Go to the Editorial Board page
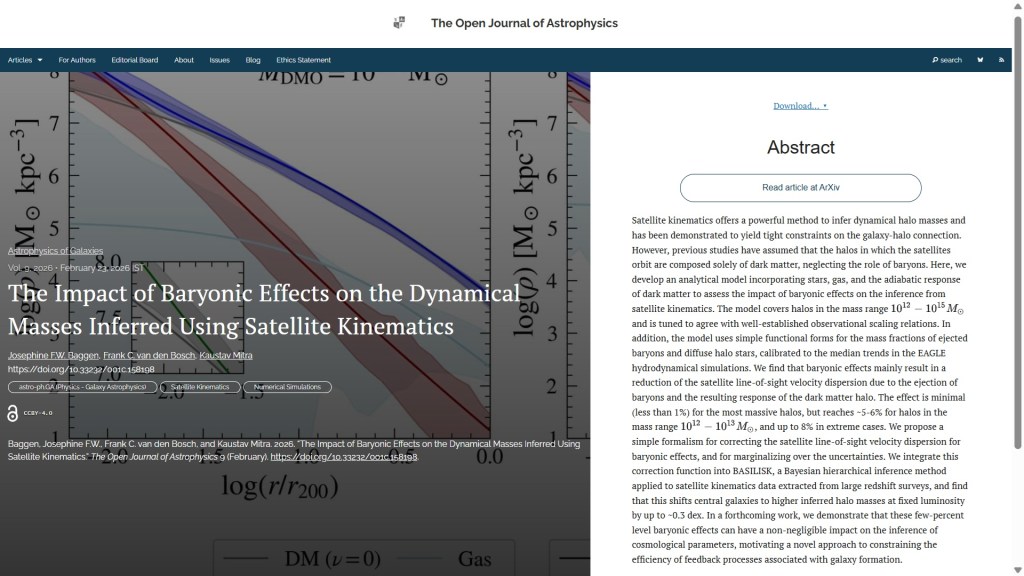 134,60
